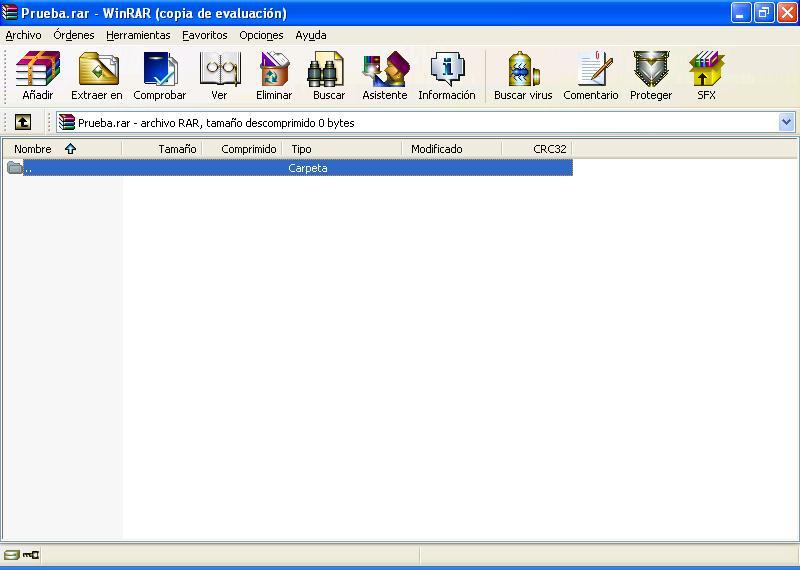Expand the archive path dropdown arrow
800x570 pixels.
[x=786, y=122]
